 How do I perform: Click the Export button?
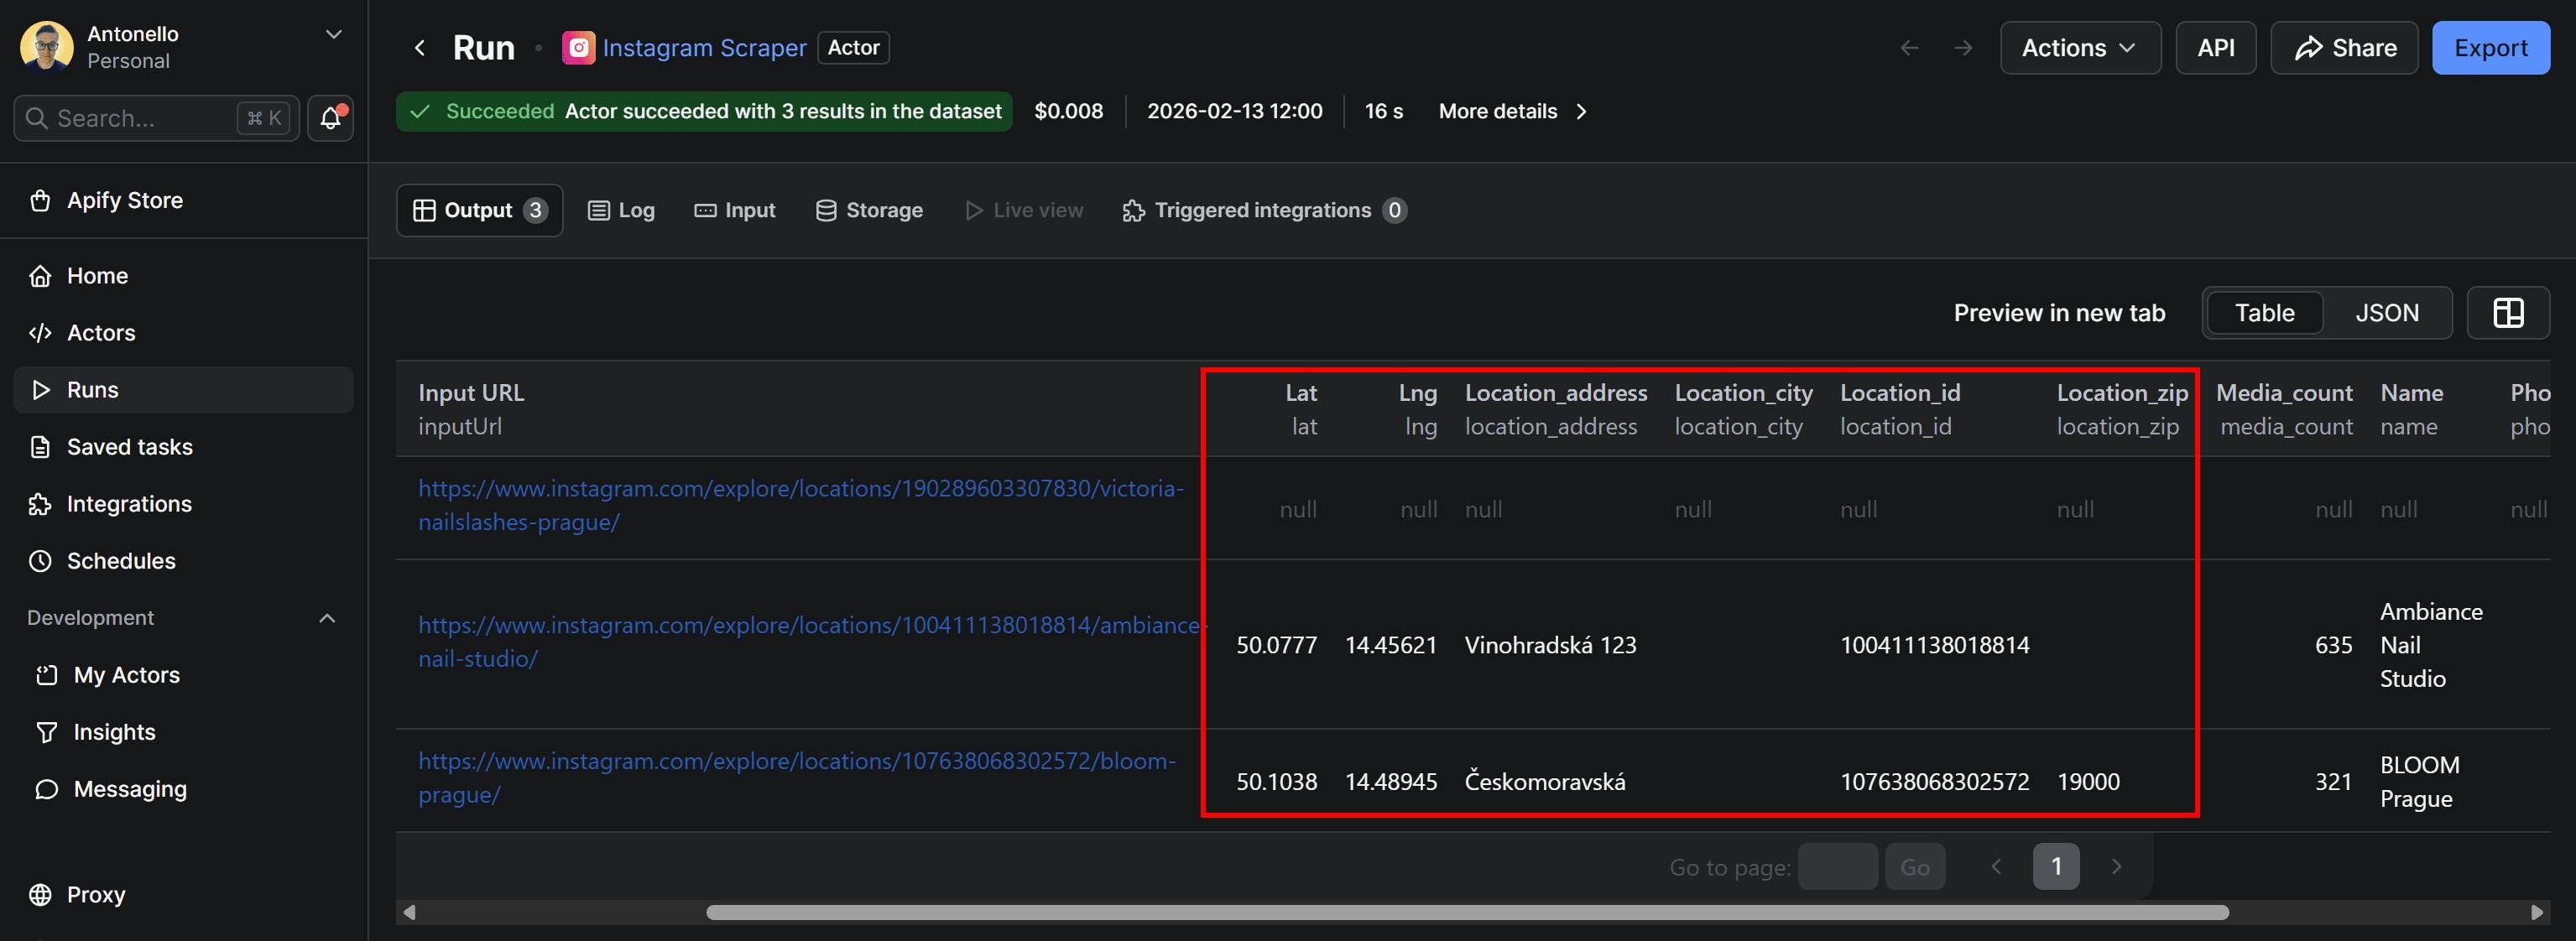tap(2490, 47)
